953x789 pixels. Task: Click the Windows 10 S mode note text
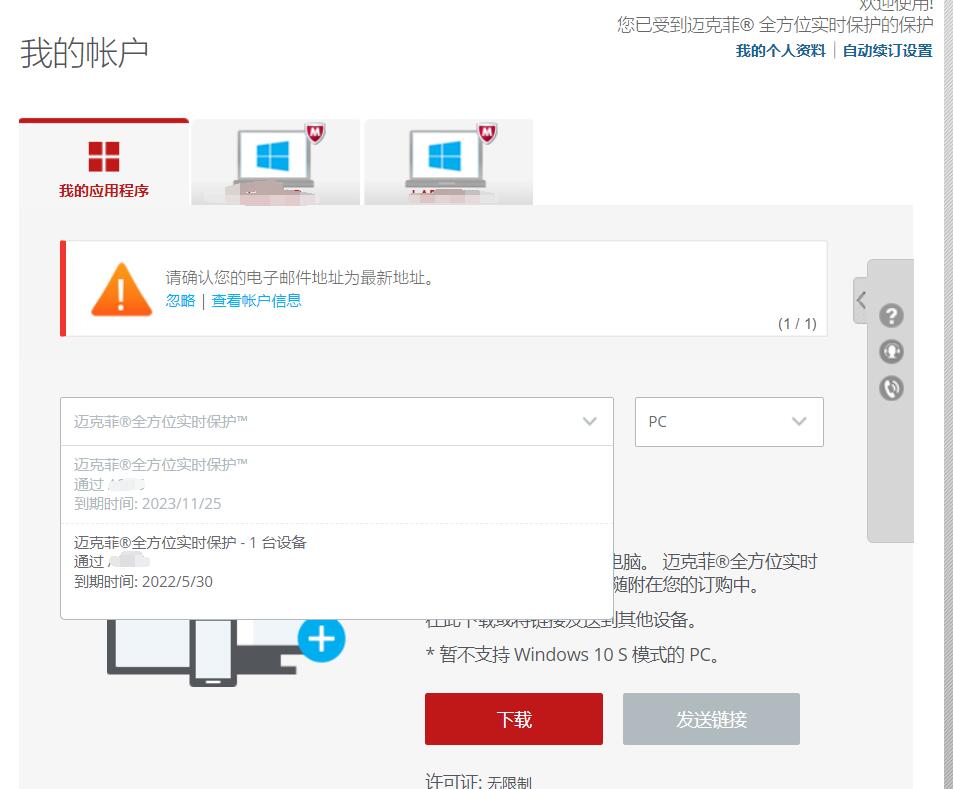(x=572, y=655)
